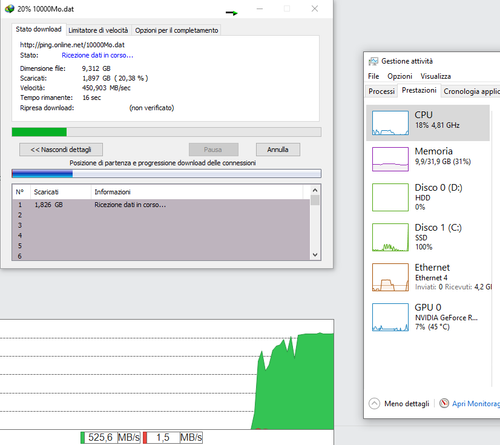Open Opzioni menu in Gestione attività
The image size is (500, 445).
click(x=400, y=76)
